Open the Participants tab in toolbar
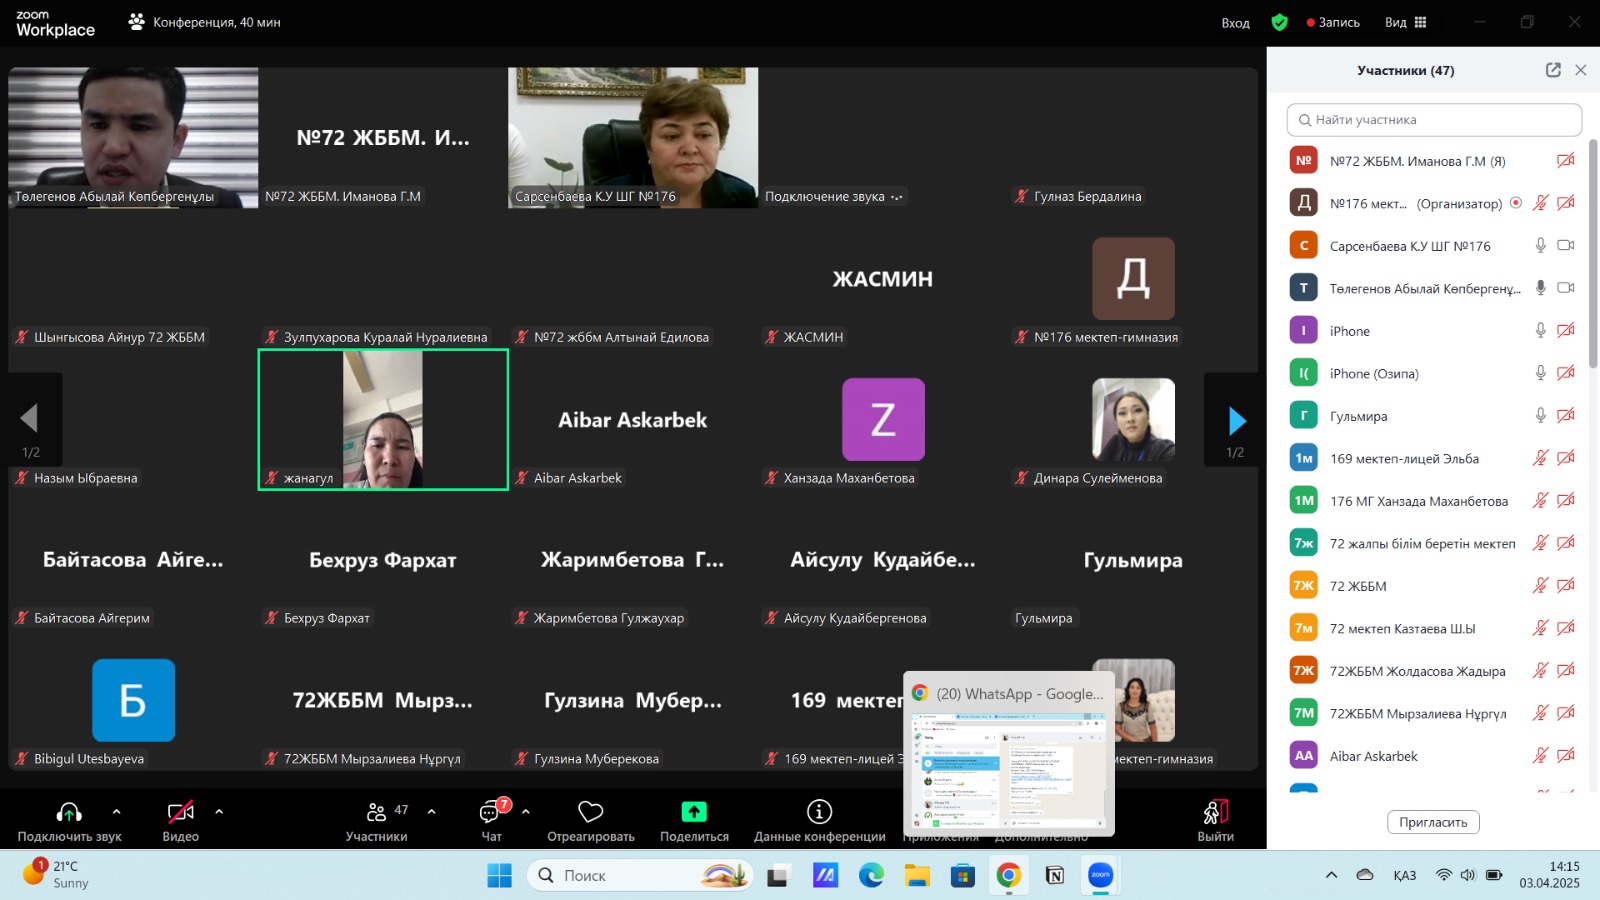Screen dimensions: 1600x900 377,812
